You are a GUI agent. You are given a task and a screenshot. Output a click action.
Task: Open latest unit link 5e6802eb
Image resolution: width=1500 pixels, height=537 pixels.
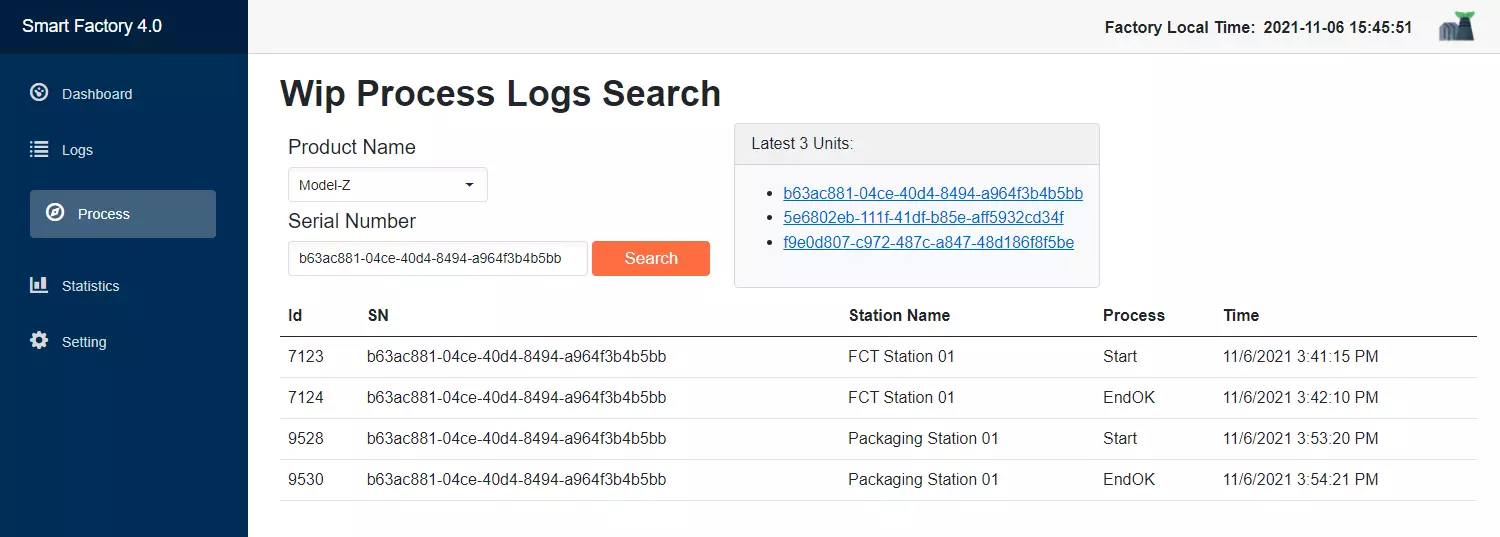point(923,217)
